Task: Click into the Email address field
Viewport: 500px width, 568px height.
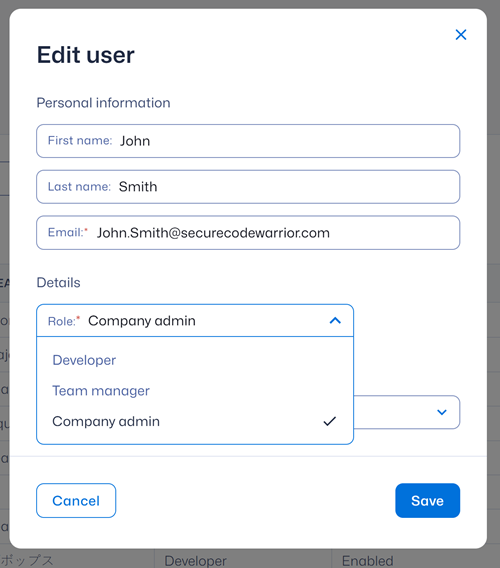Action: (248, 233)
